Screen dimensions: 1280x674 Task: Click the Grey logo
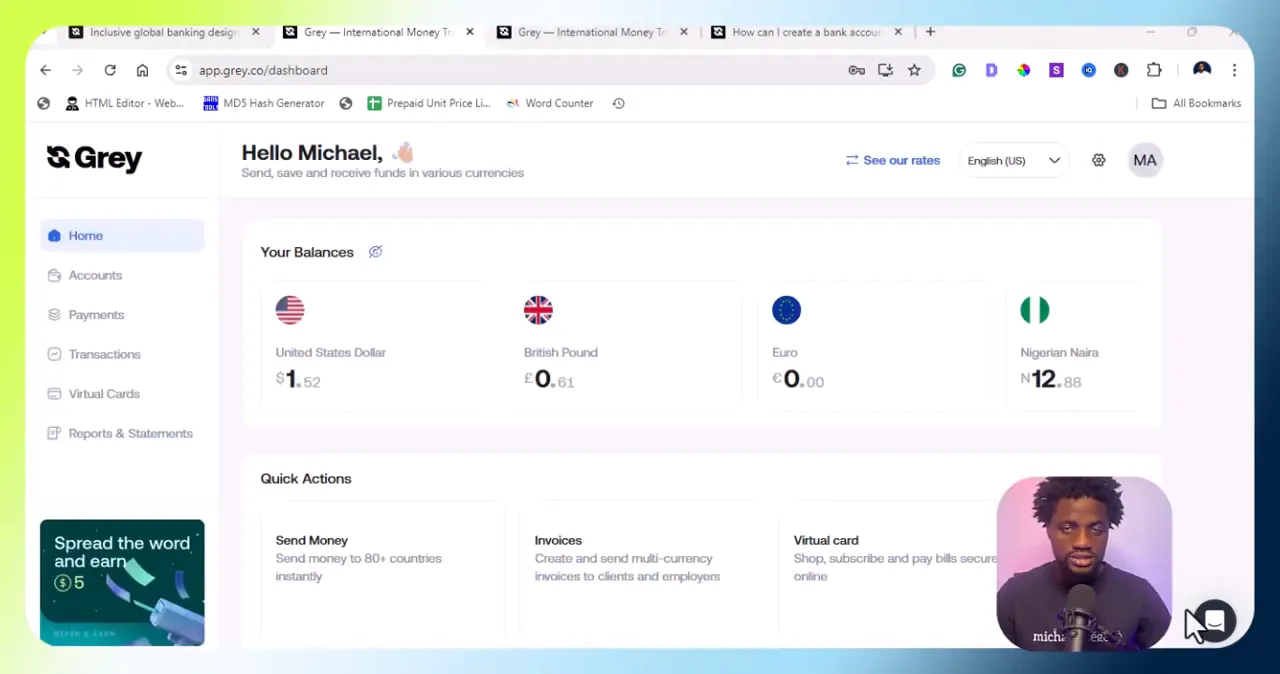94,159
